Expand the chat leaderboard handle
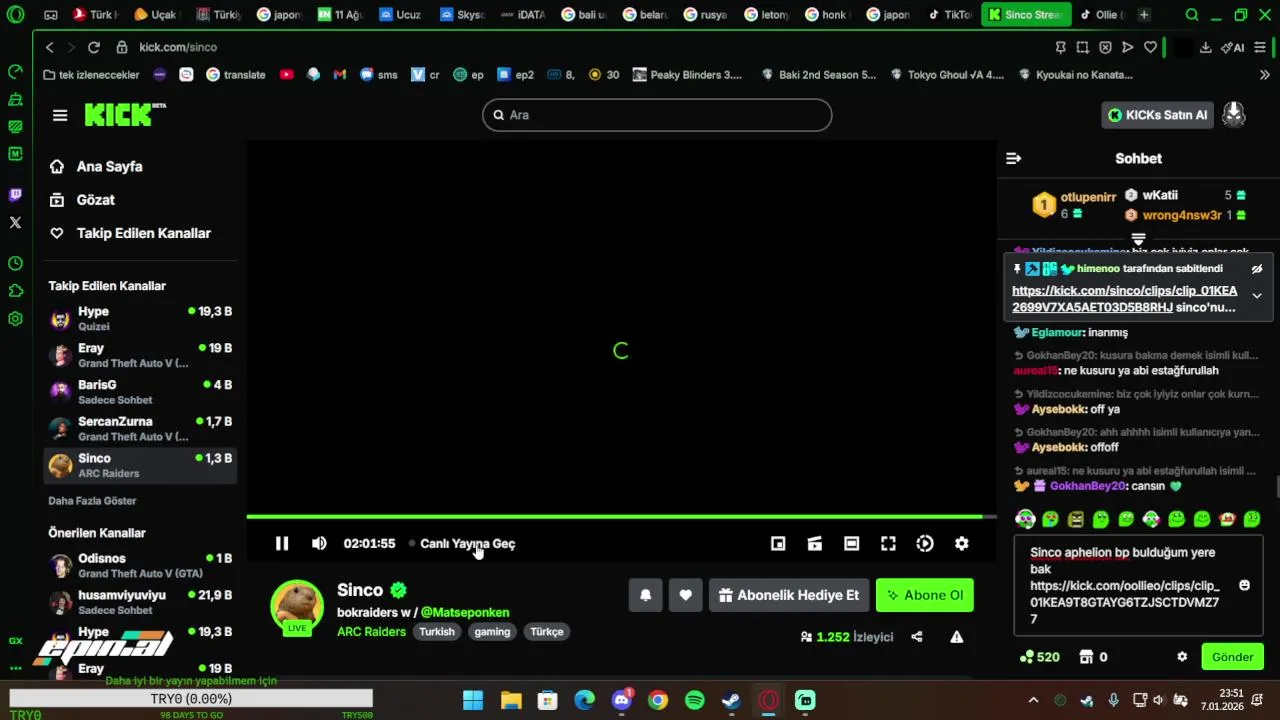The width and height of the screenshot is (1280, 720). tap(1138, 239)
